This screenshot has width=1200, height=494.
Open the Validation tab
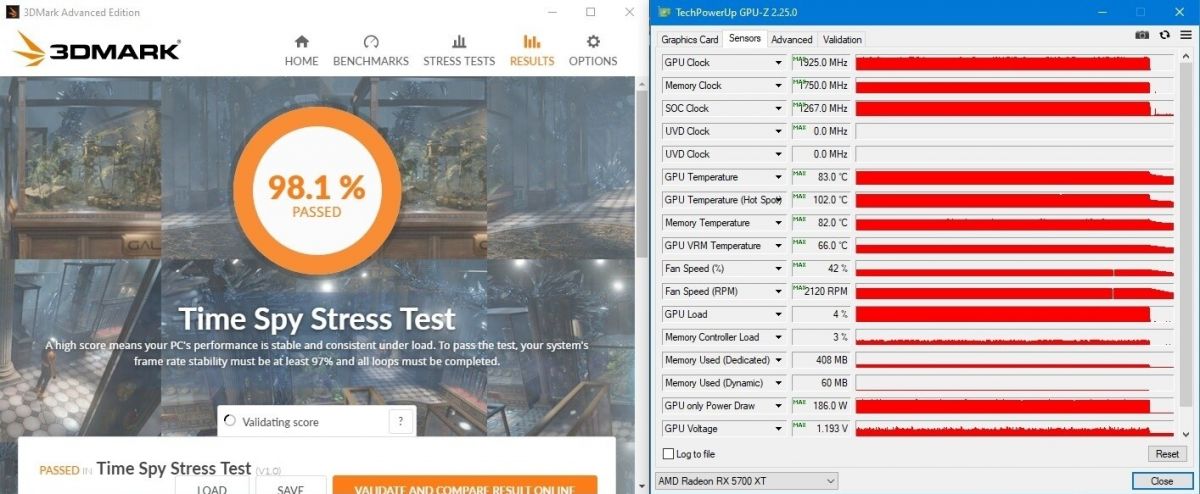coord(842,40)
